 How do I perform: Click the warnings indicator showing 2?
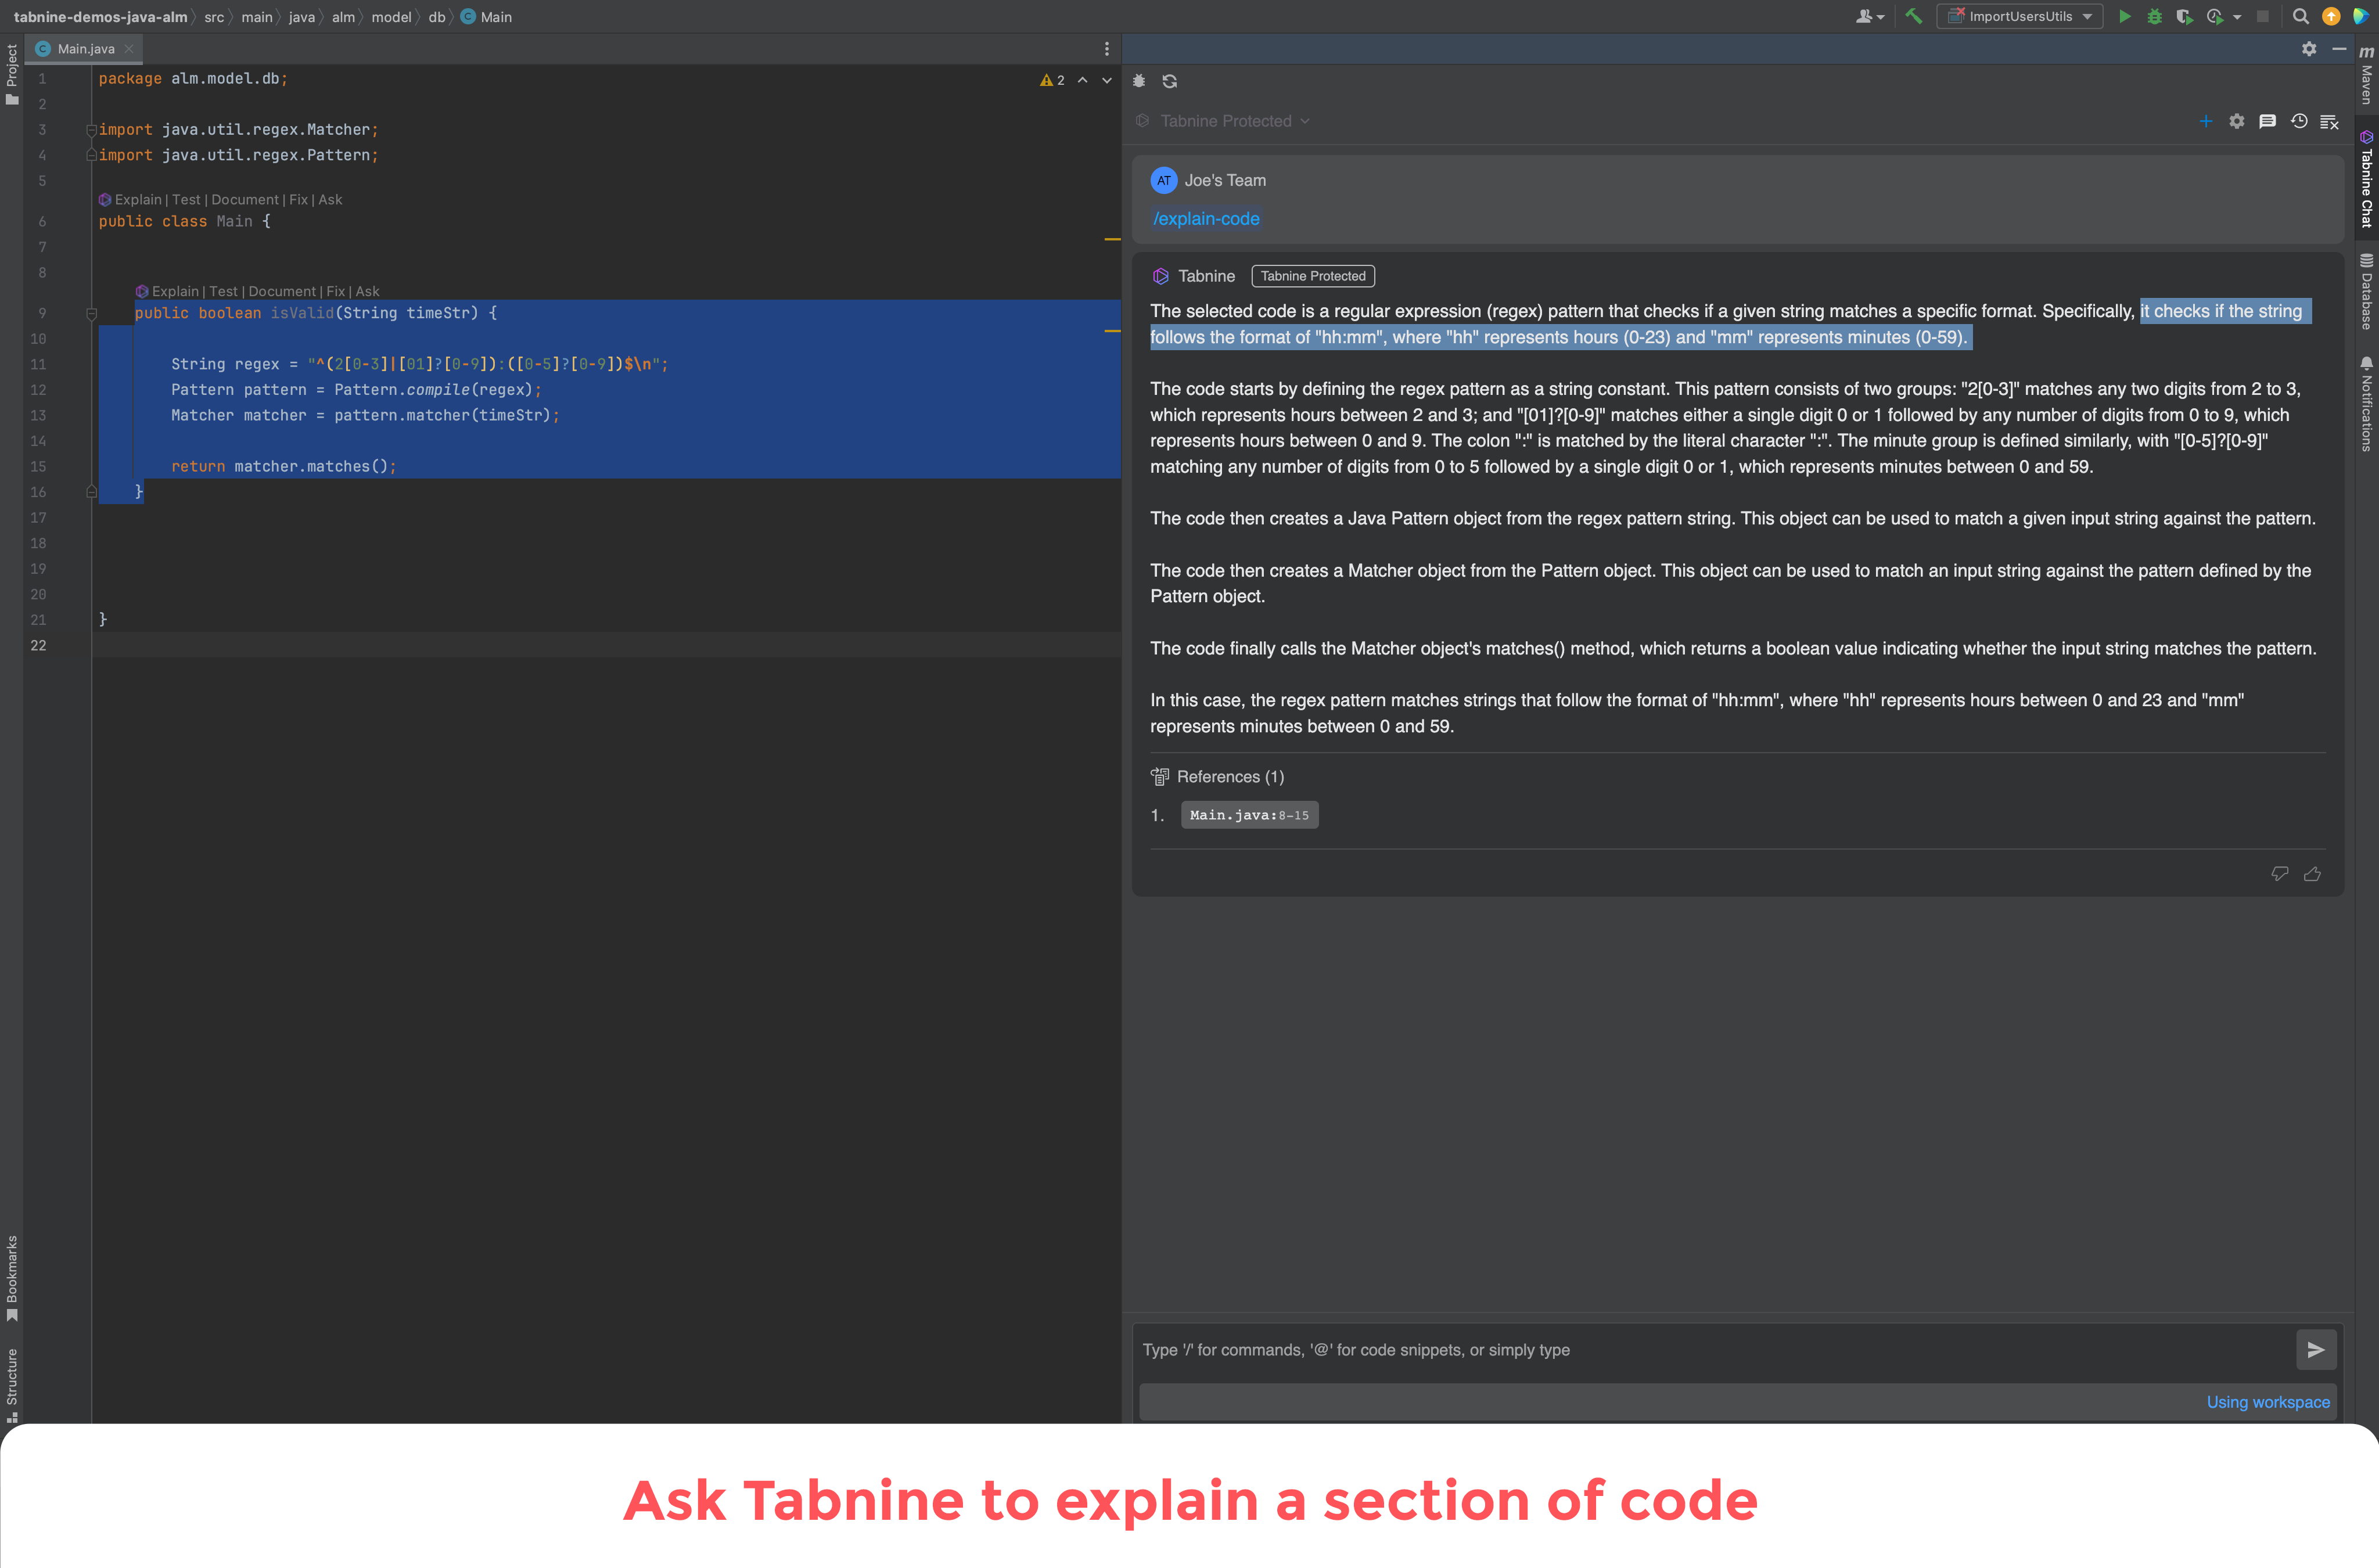(x=1052, y=80)
